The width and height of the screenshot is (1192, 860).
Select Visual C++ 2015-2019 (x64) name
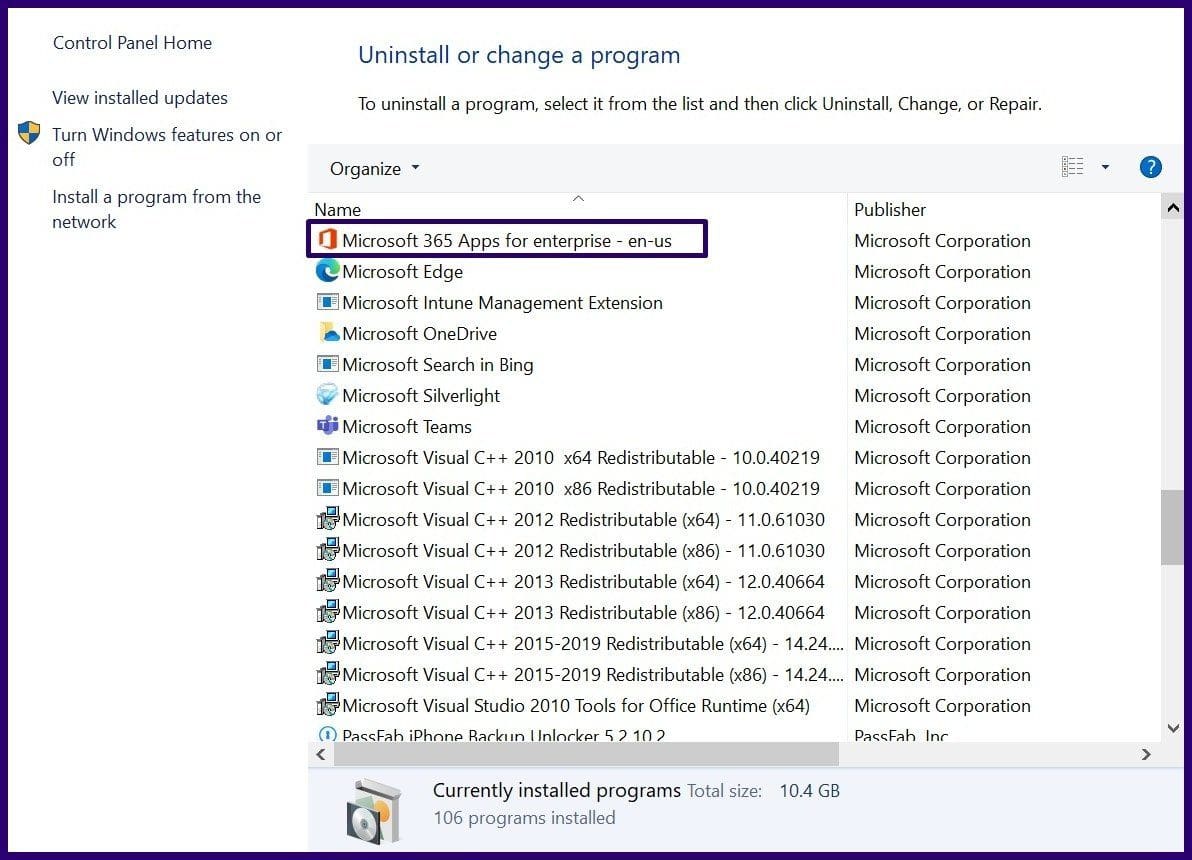click(593, 643)
